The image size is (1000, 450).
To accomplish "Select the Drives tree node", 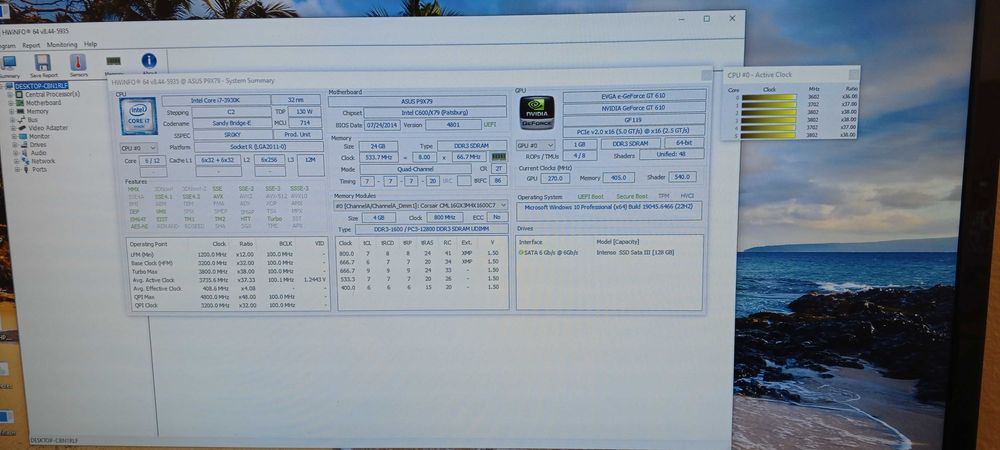I will [38, 145].
